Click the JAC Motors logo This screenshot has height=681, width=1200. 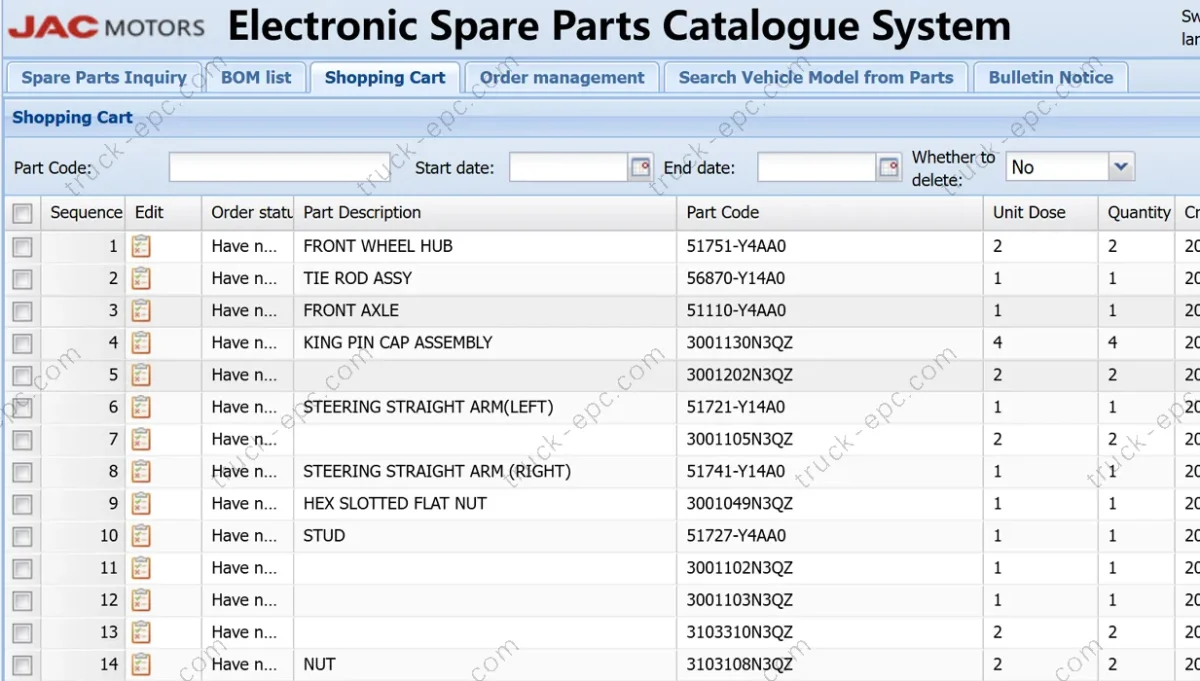coord(106,27)
